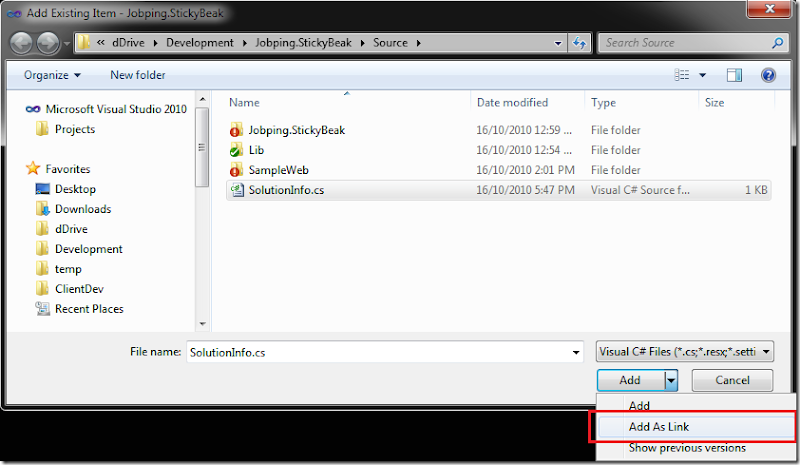Select dDrive in the breadcrumb path
Image resolution: width=800 pixels, height=465 pixels.
pyautogui.click(x=128, y=43)
